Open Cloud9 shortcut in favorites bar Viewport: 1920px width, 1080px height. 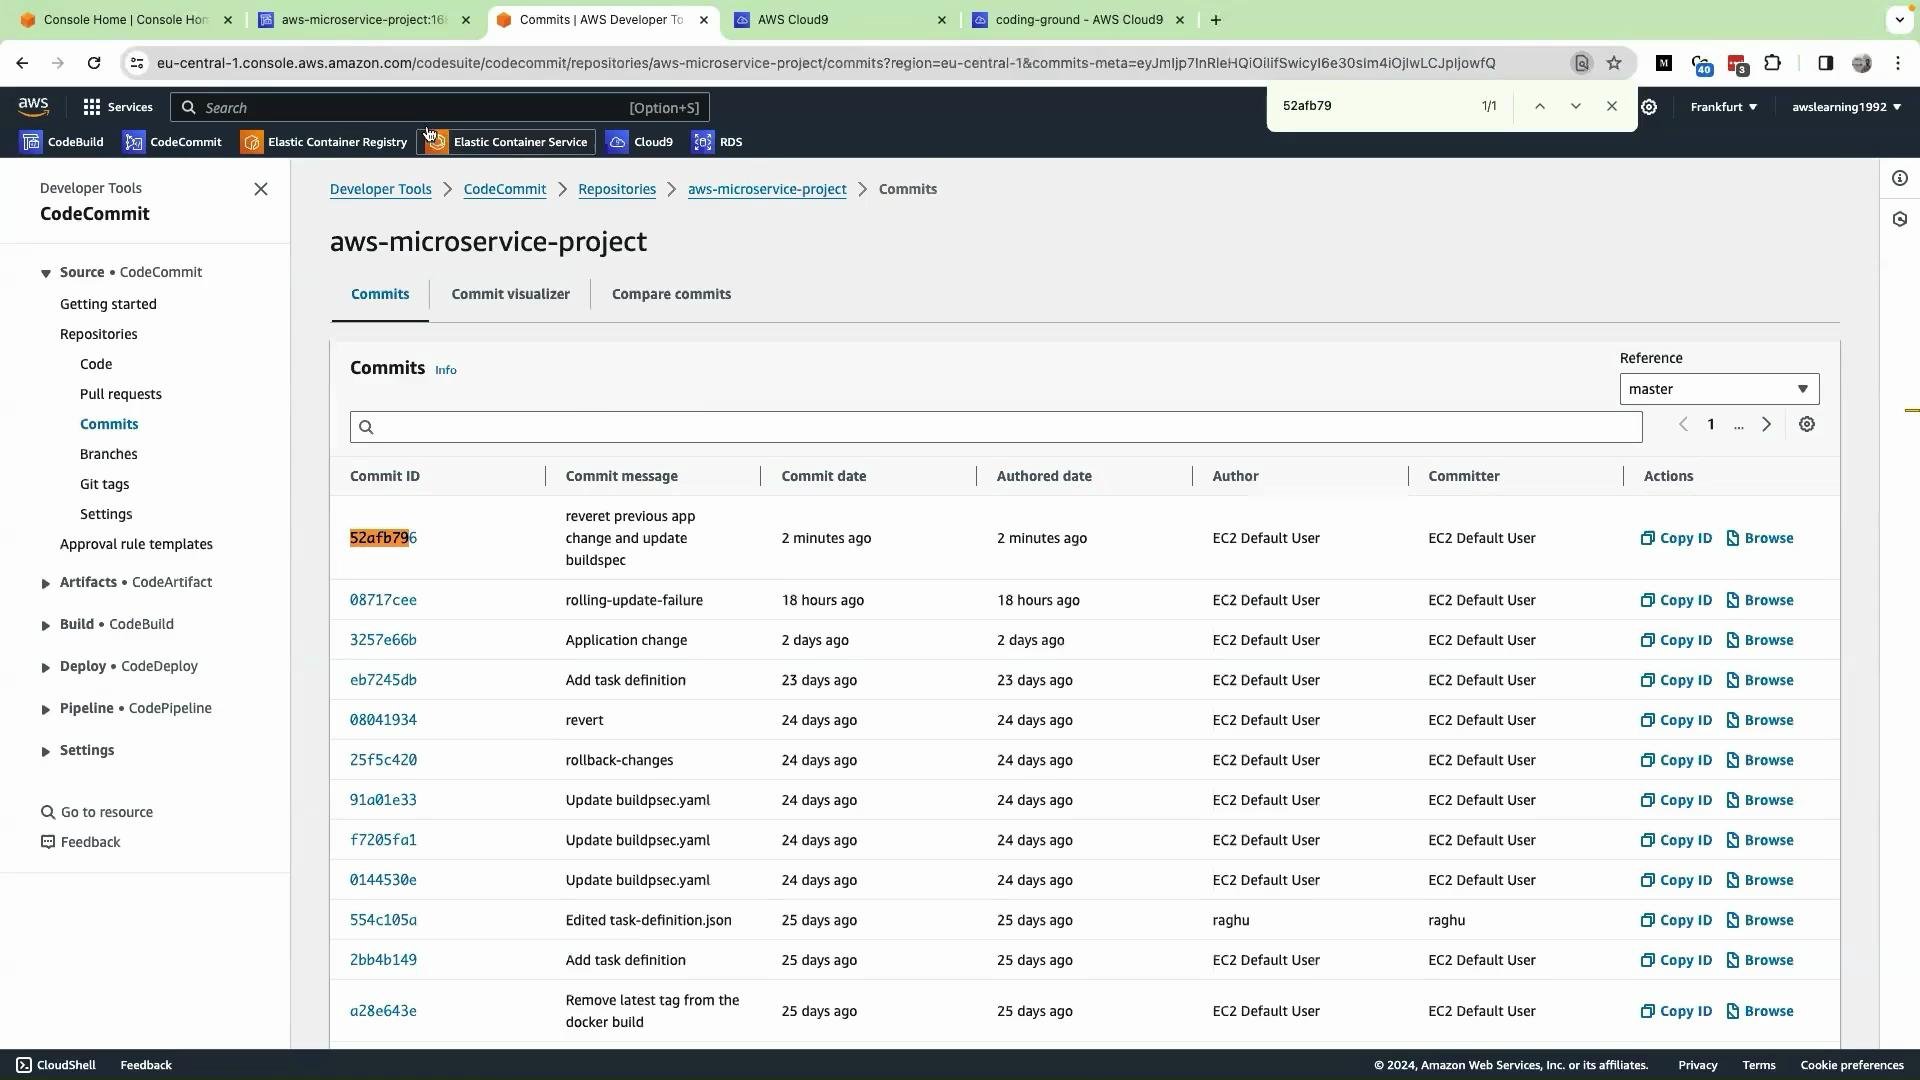(640, 142)
